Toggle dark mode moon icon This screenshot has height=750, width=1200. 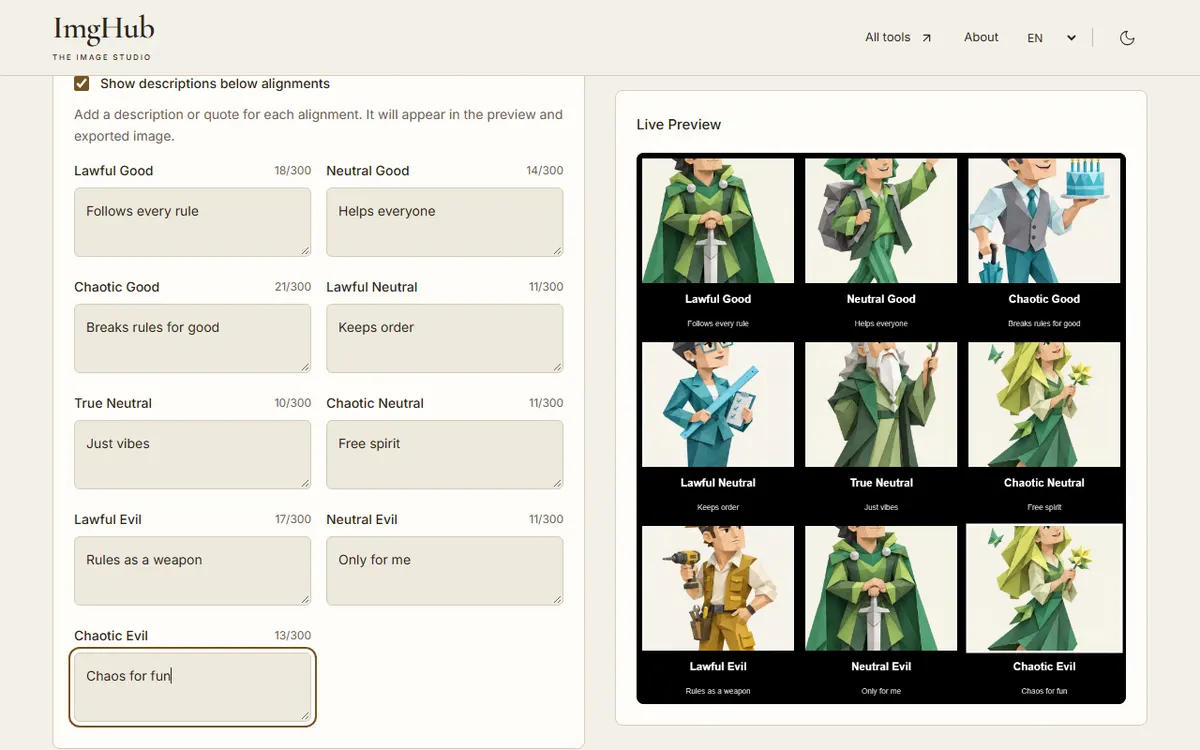[x=1127, y=38]
